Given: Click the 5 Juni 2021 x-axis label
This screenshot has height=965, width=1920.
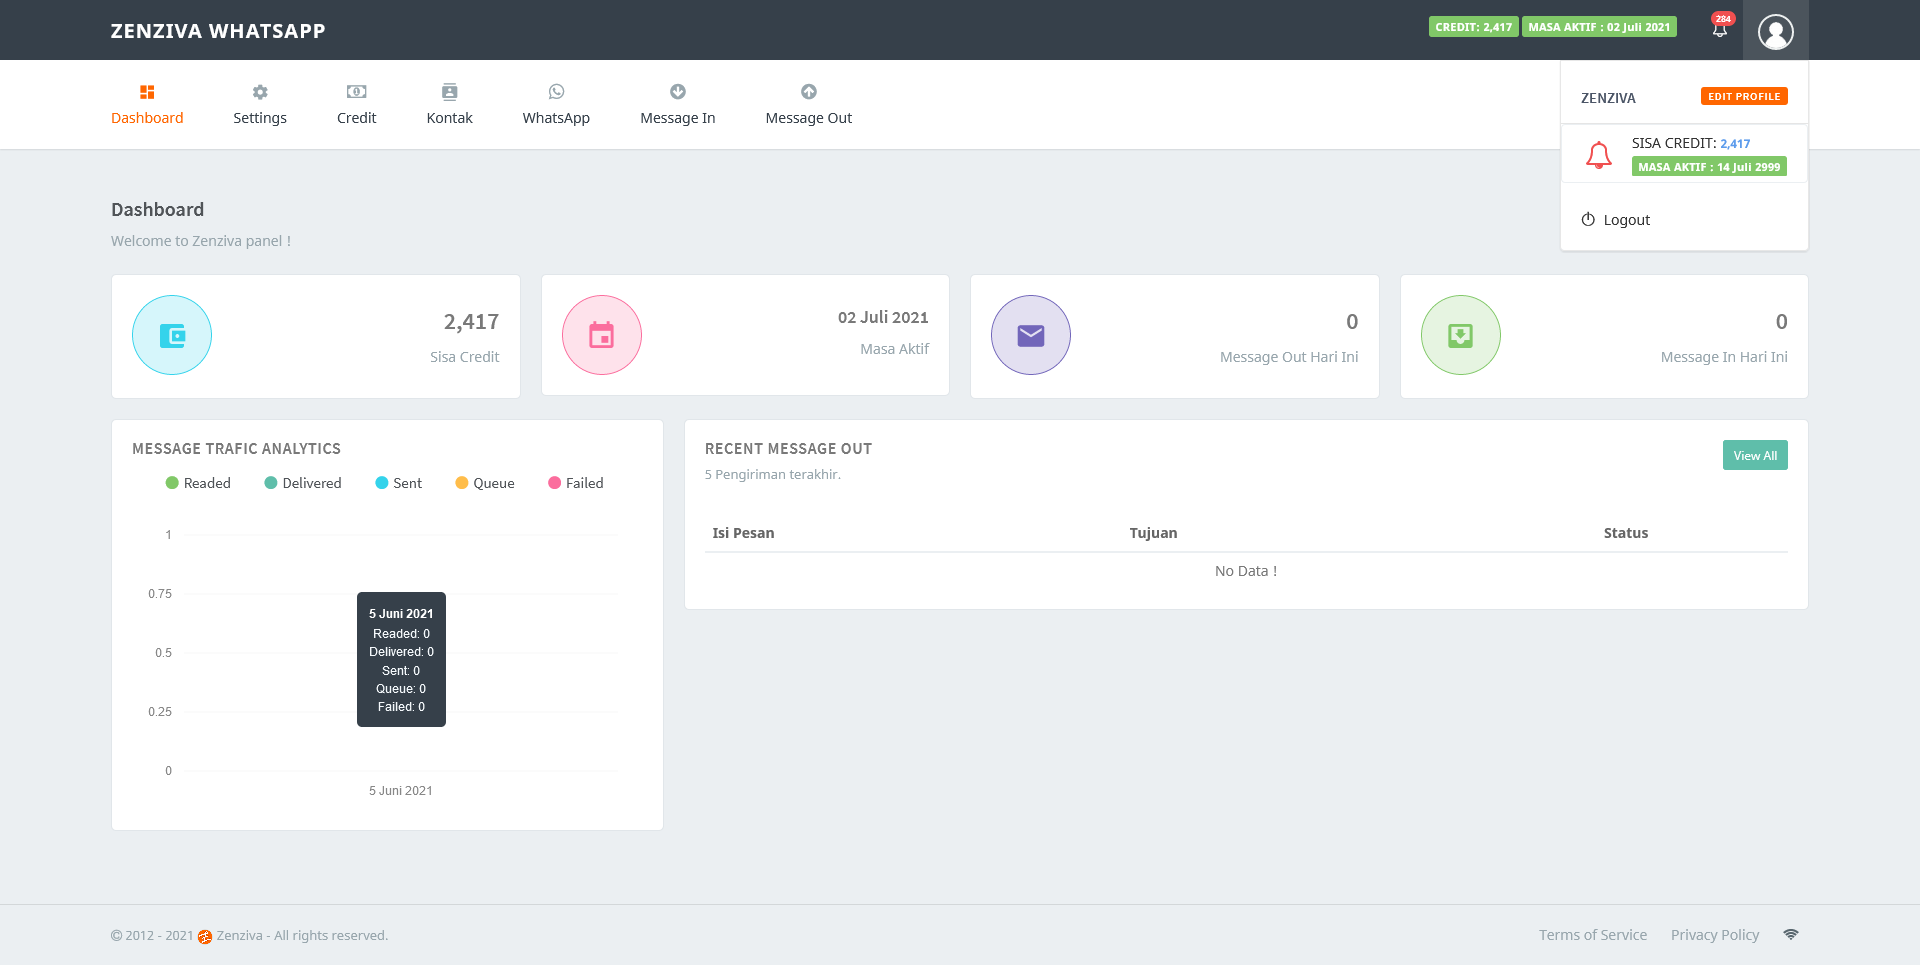Looking at the screenshot, I should (401, 791).
